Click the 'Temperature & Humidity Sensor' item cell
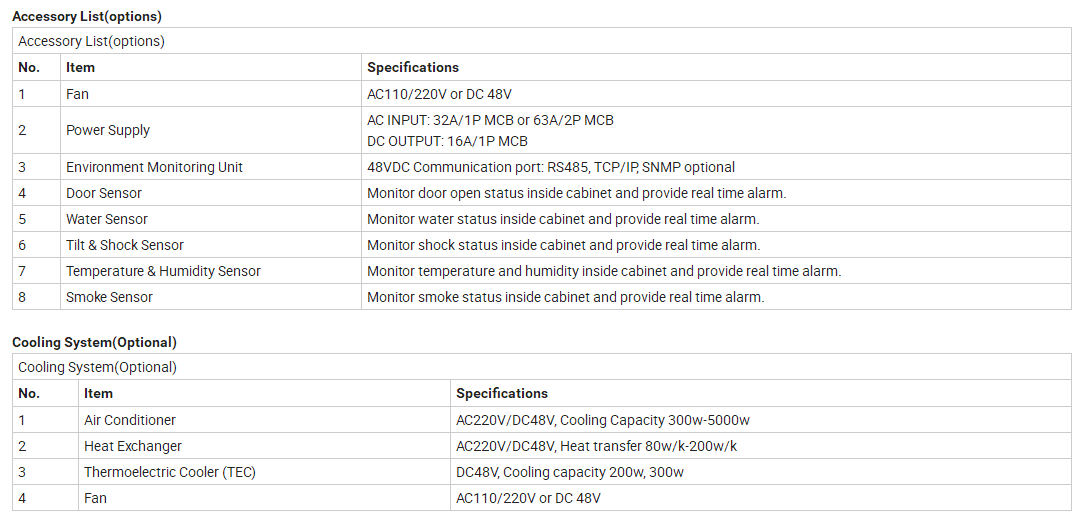 (163, 271)
